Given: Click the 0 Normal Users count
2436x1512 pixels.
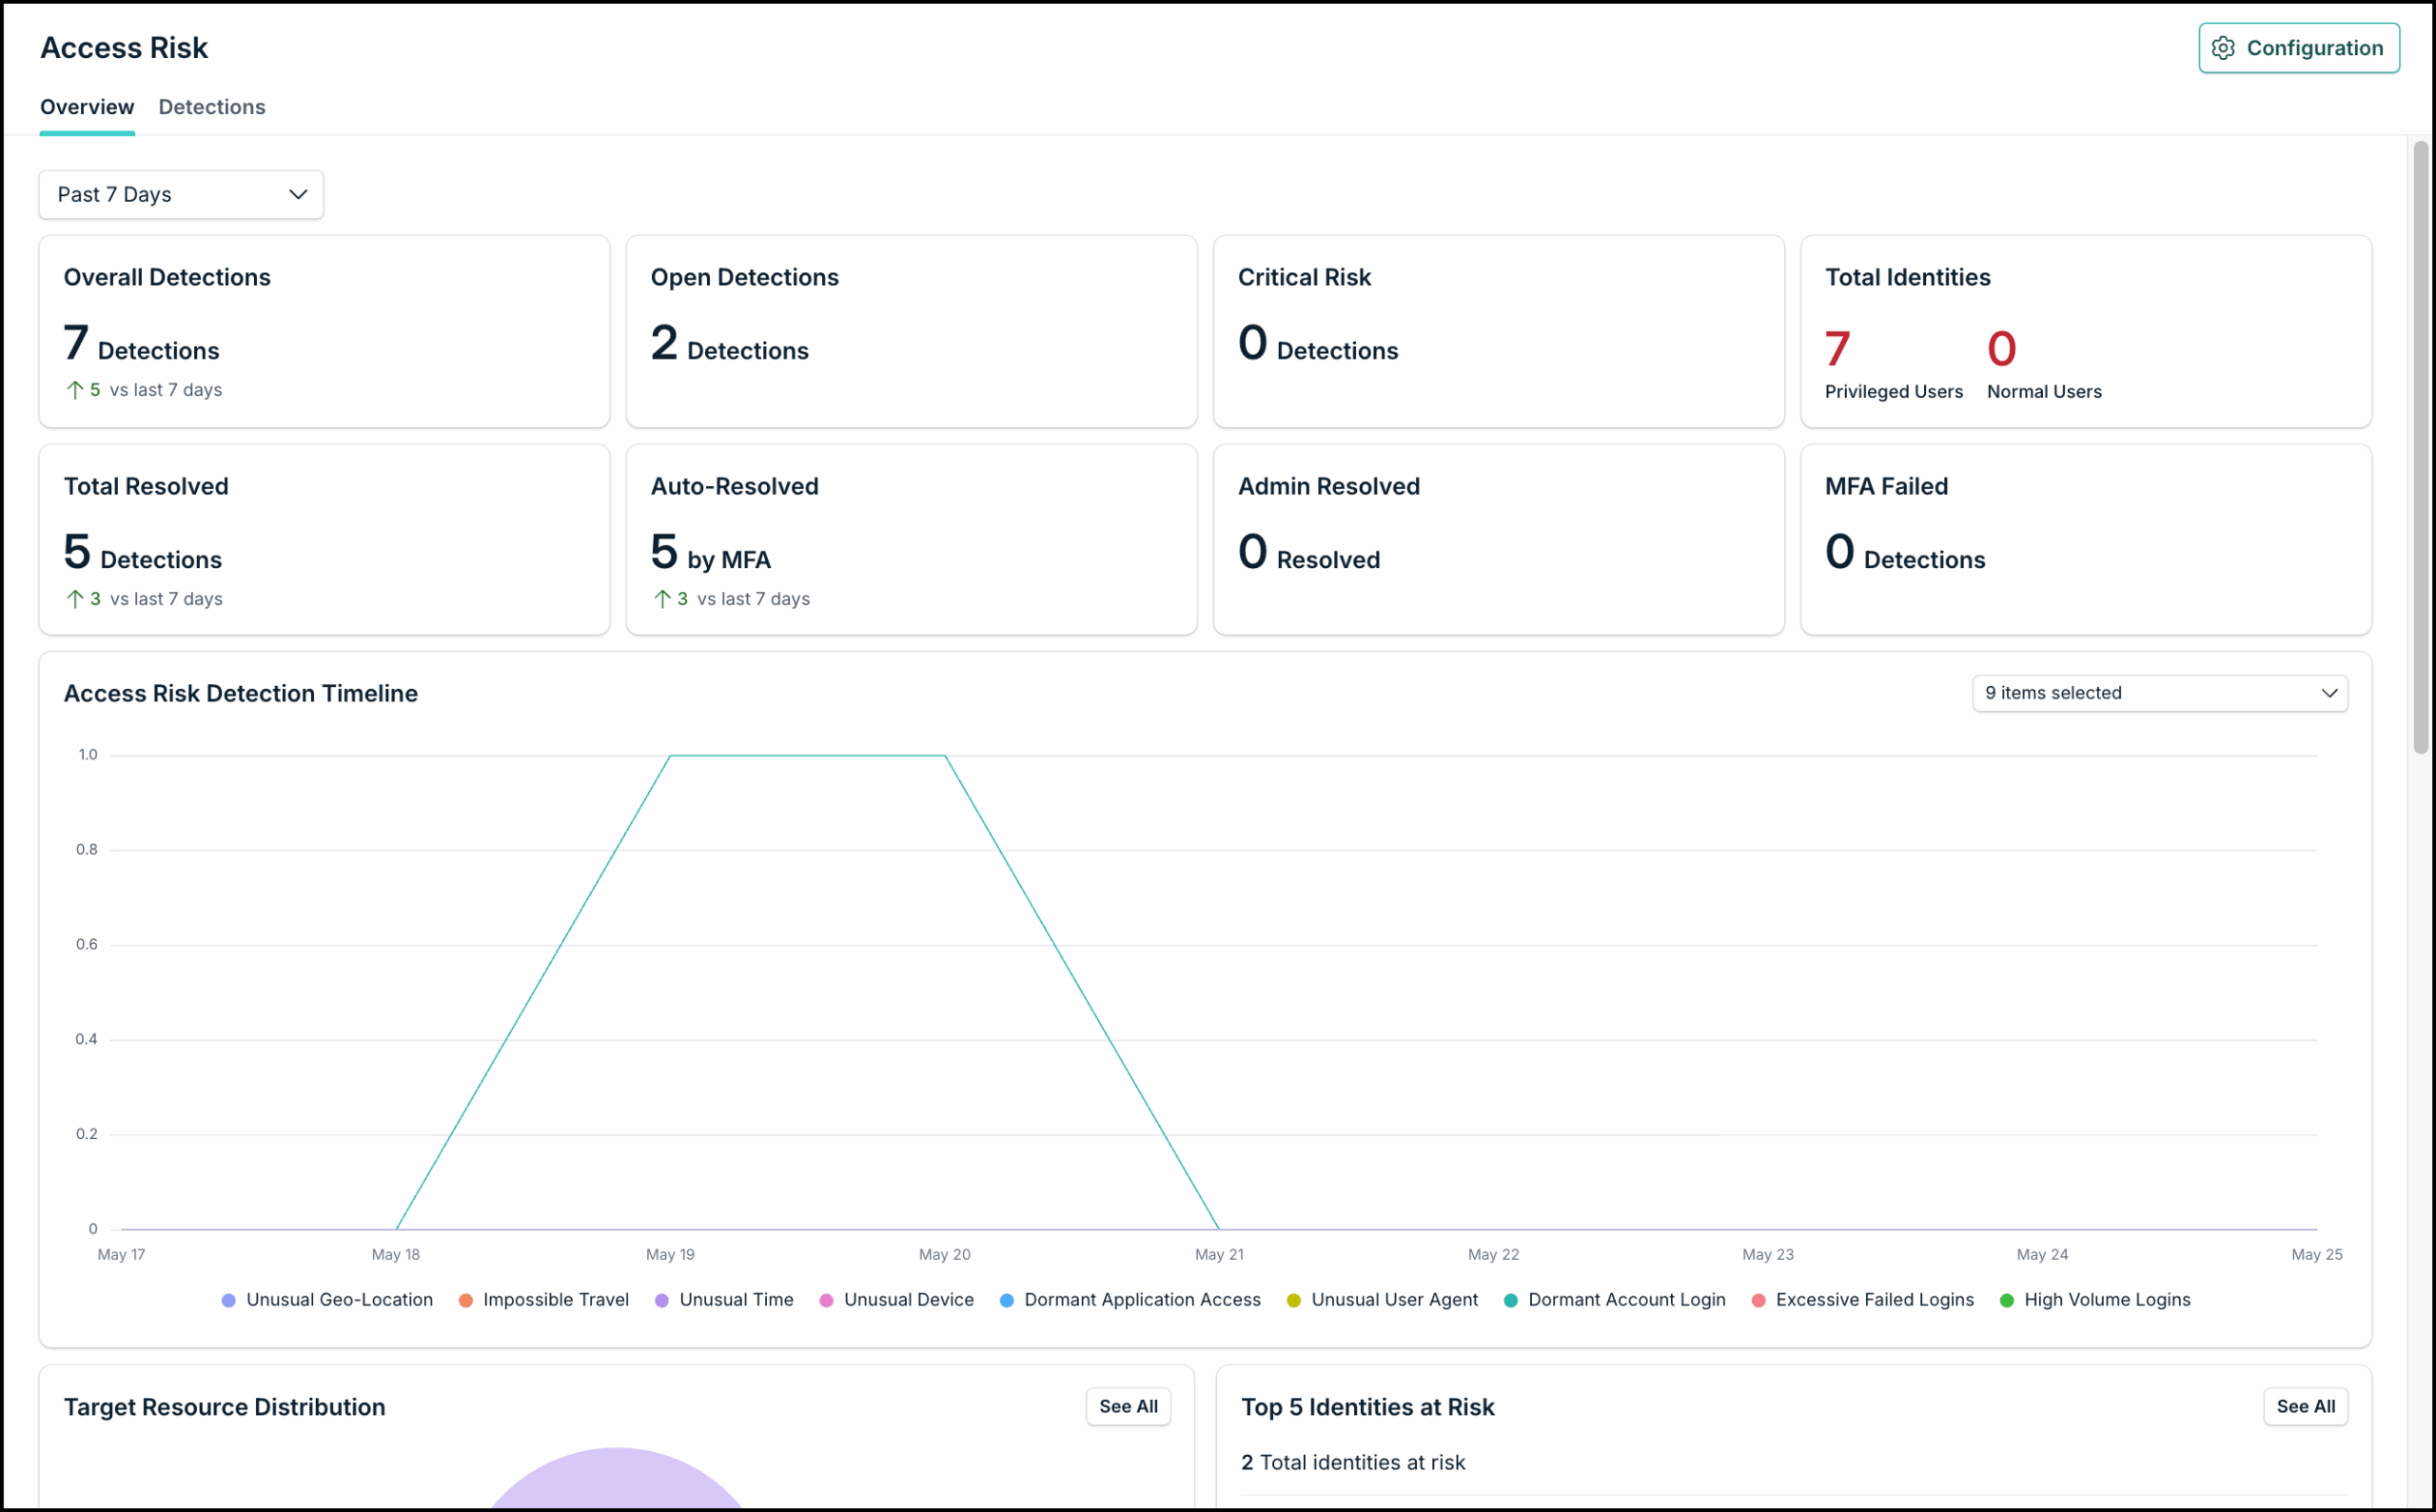Looking at the screenshot, I should pos(2001,349).
